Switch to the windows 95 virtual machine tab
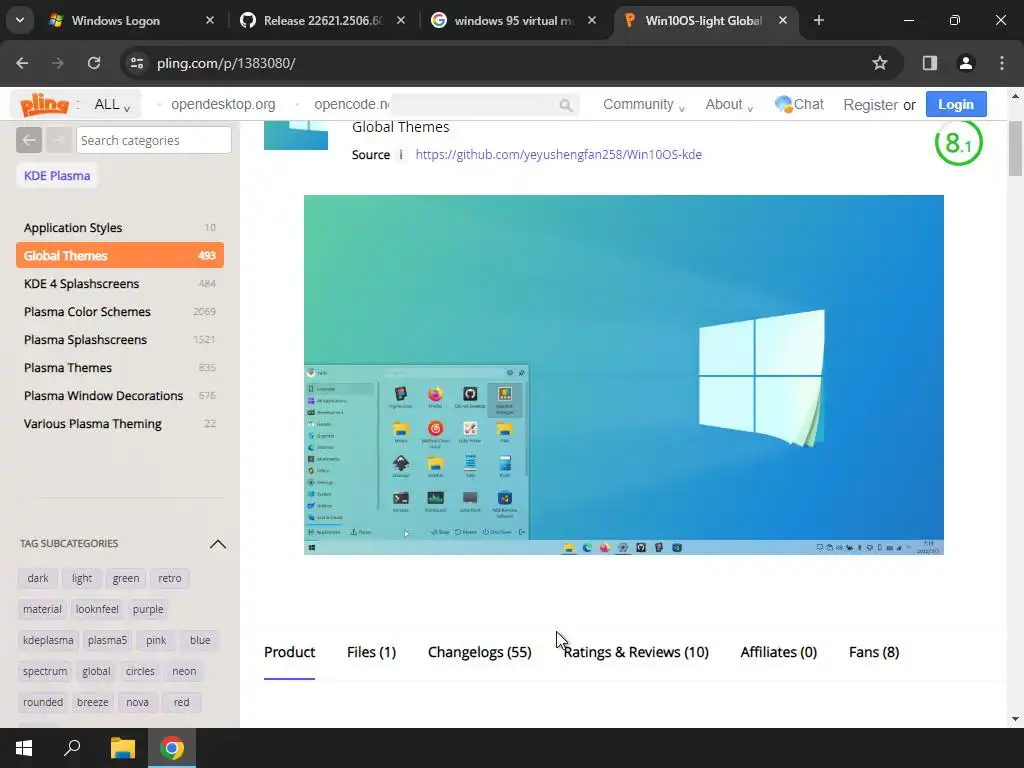Viewport: 1024px width, 768px height. point(514,20)
